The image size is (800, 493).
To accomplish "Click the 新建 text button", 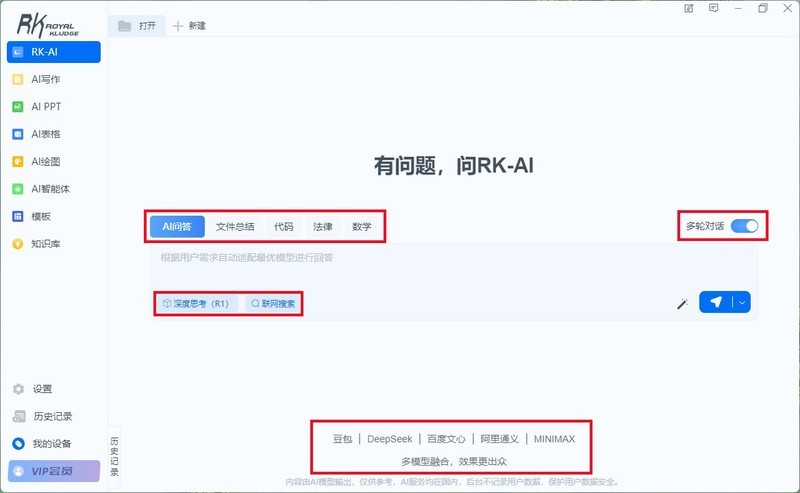I will coord(197,26).
